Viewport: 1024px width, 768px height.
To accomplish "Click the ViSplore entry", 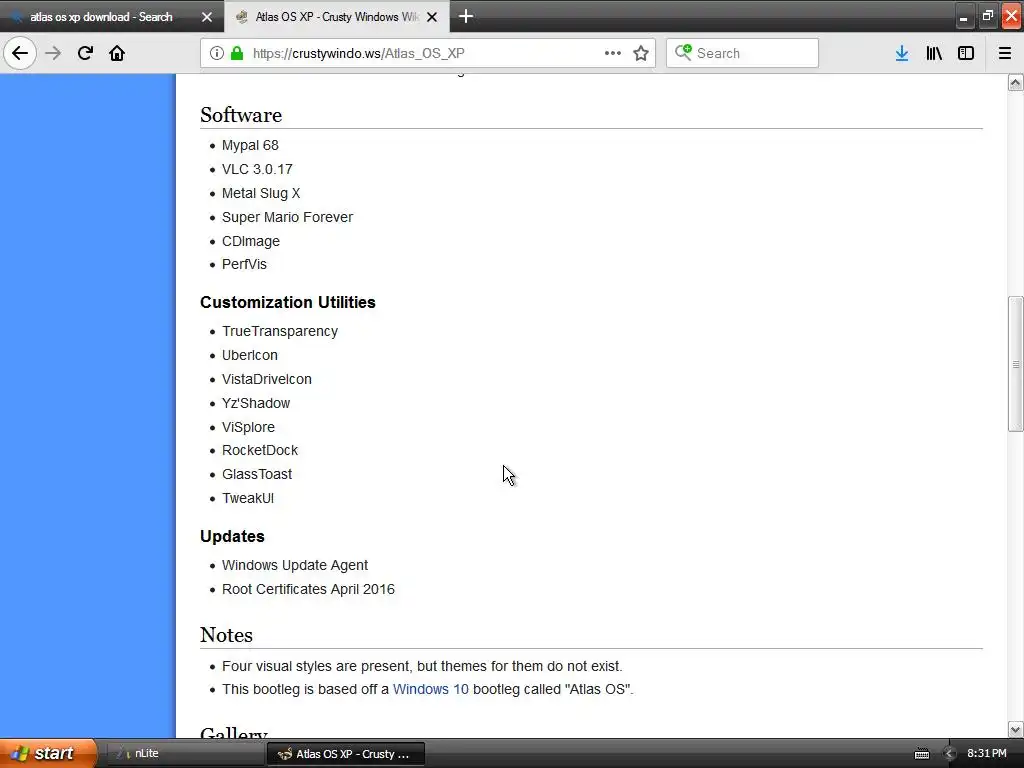I will [x=248, y=427].
